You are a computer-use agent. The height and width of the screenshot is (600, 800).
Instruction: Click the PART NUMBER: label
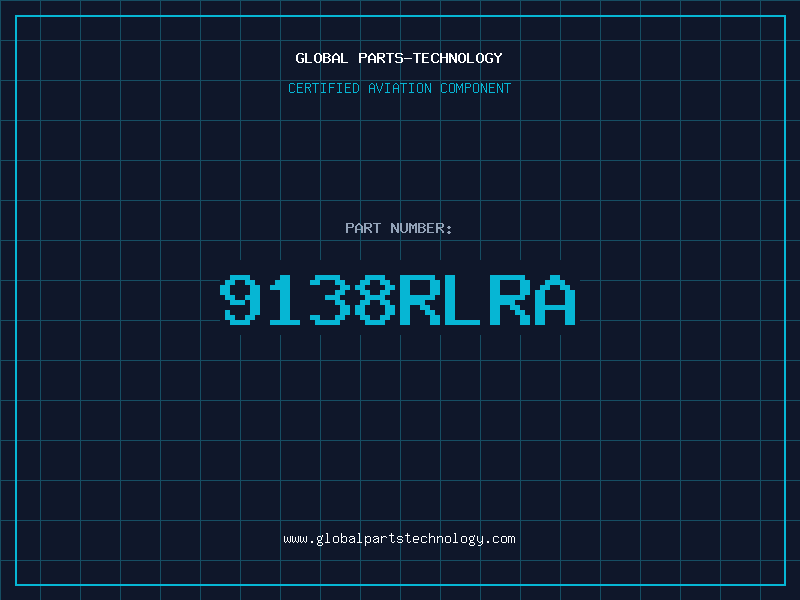(399, 228)
